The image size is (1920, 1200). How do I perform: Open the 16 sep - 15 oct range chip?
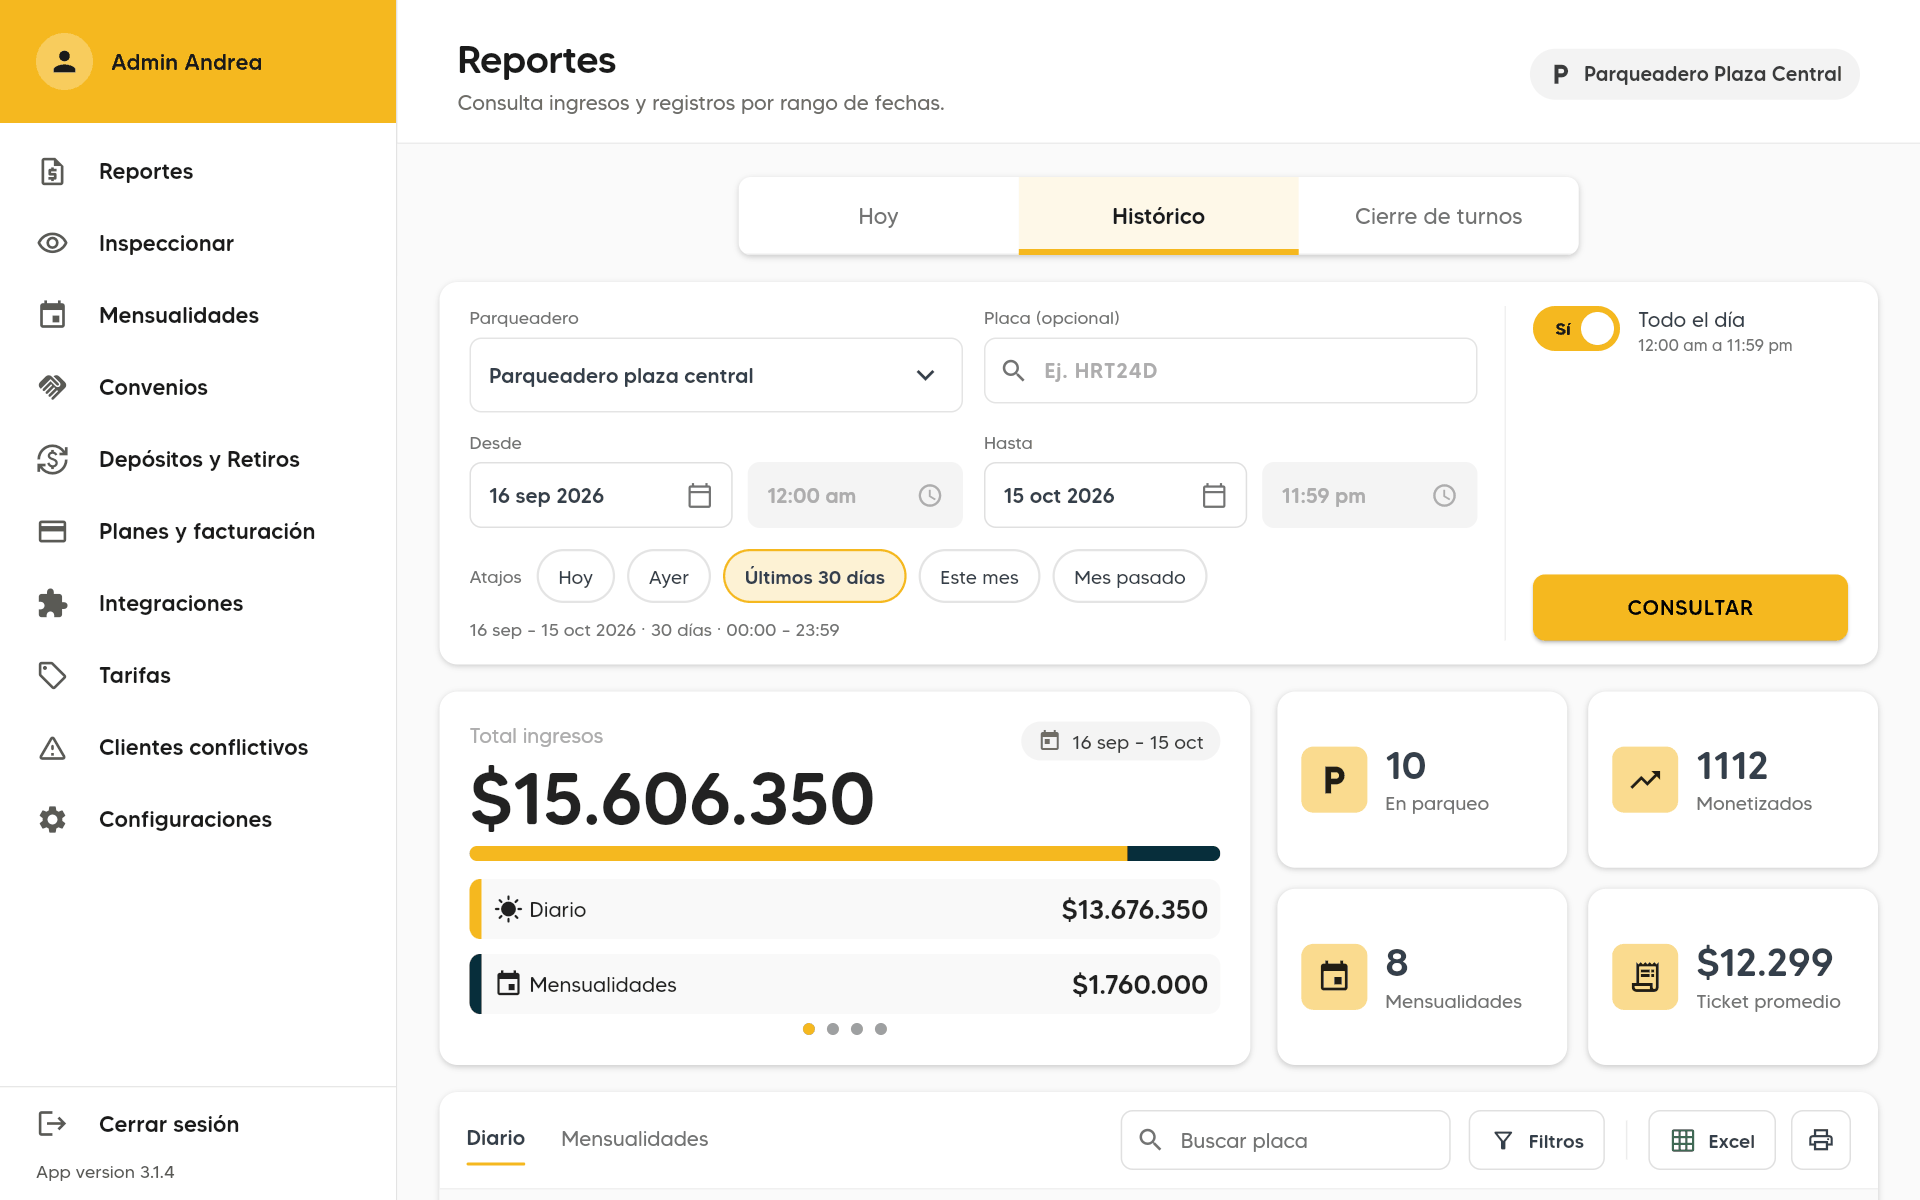click(x=1120, y=742)
